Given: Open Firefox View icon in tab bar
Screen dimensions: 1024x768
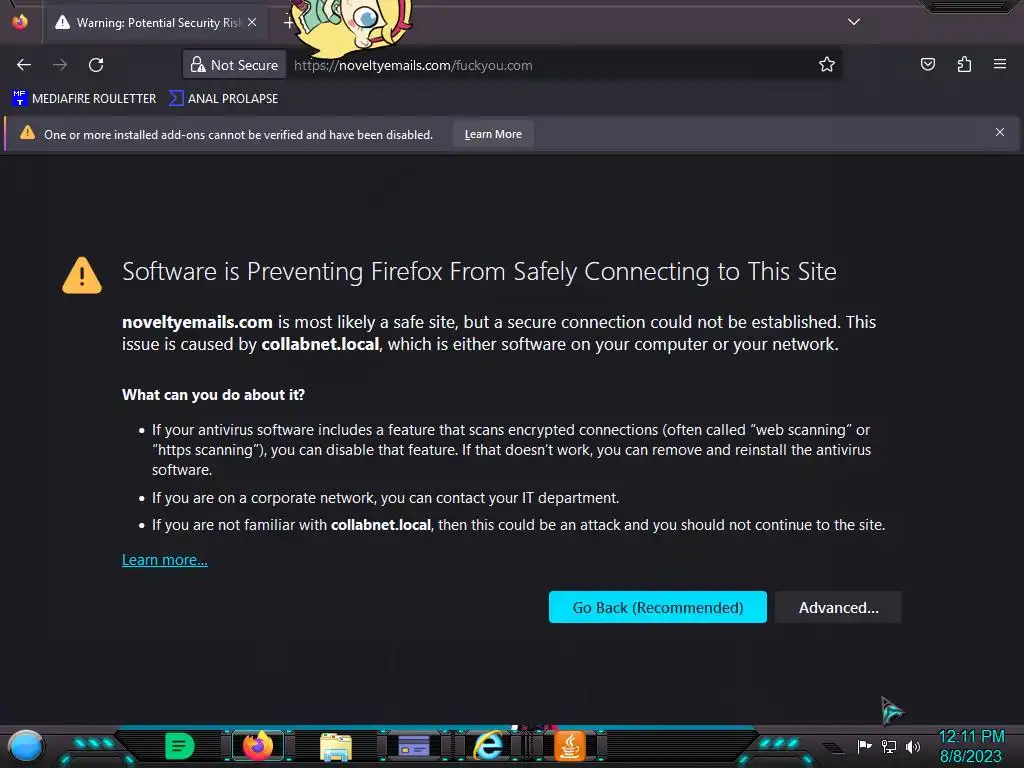Looking at the screenshot, I should point(20,22).
